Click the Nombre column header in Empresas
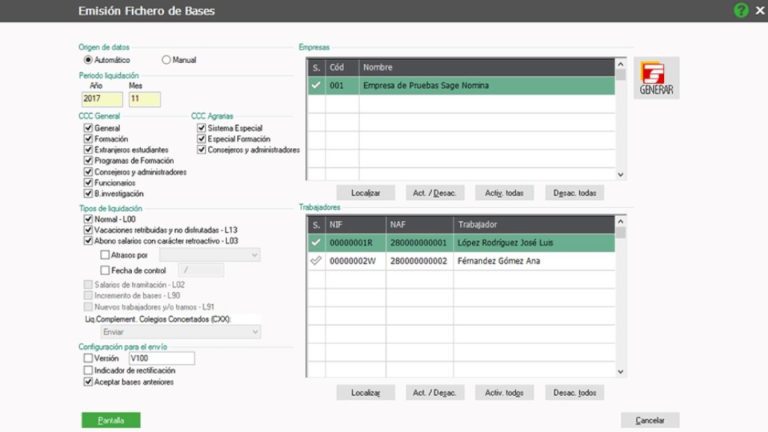This screenshot has height=432, width=768. (x=378, y=68)
